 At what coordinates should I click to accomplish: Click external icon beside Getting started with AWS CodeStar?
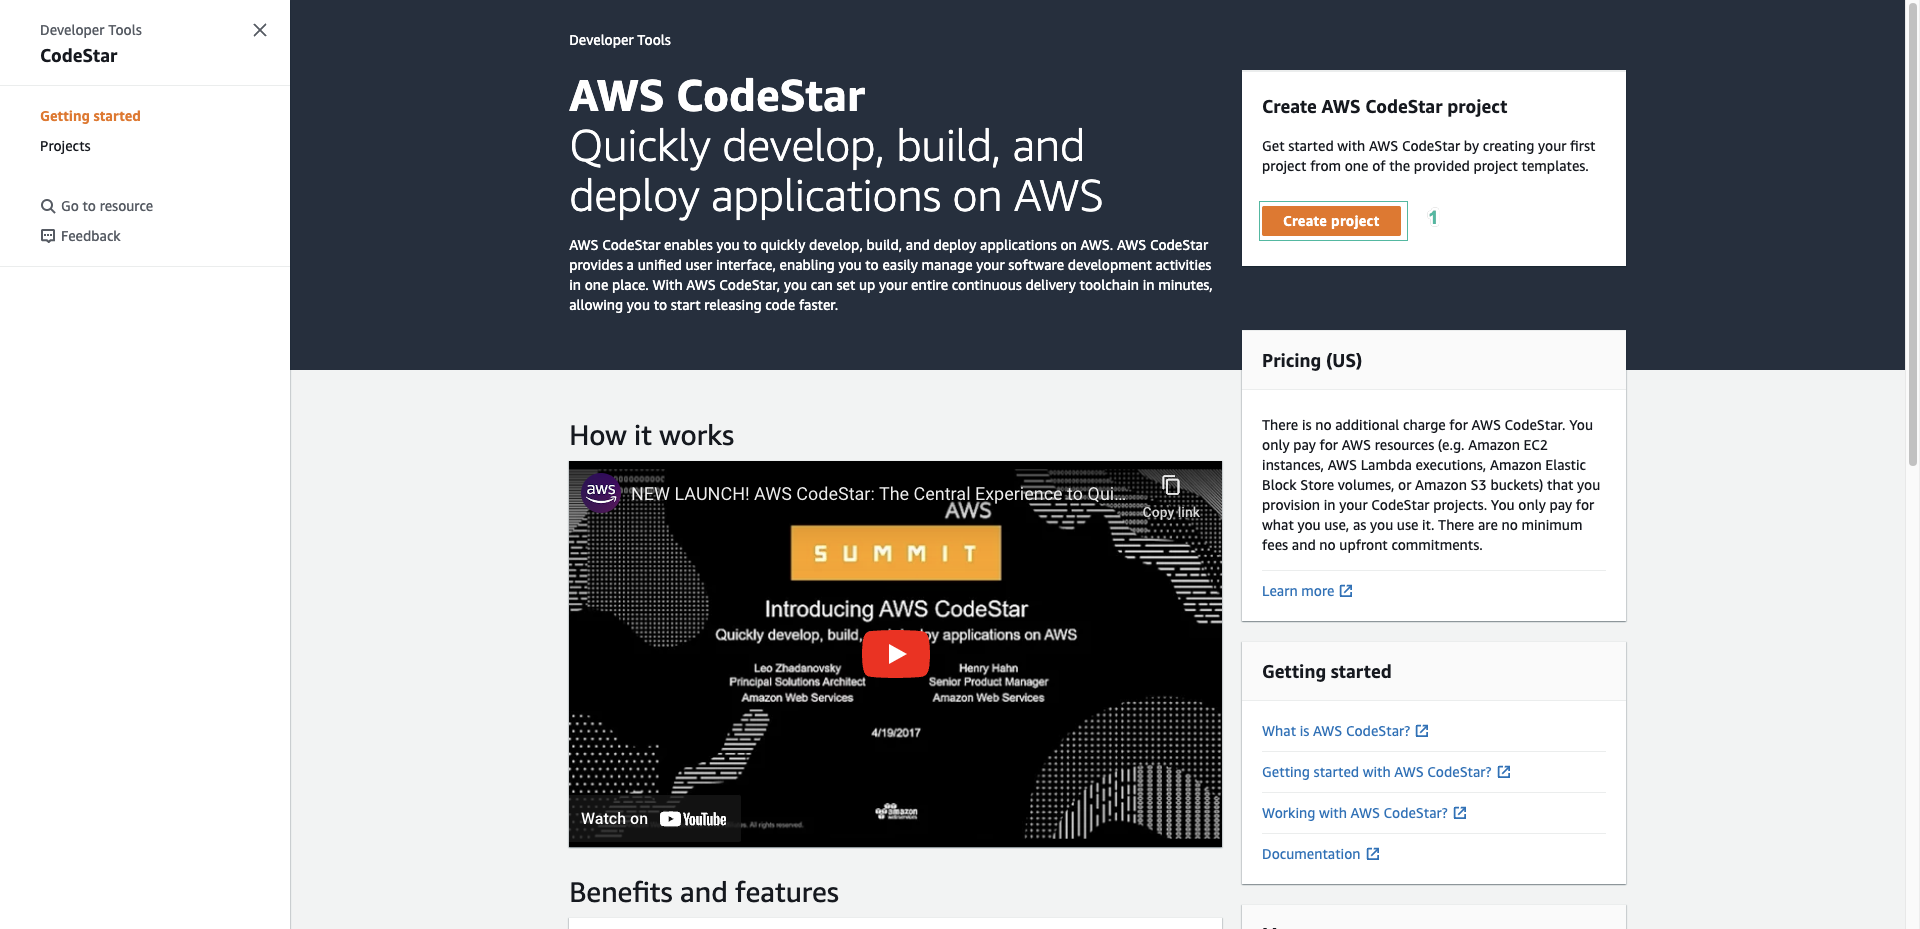tap(1504, 772)
